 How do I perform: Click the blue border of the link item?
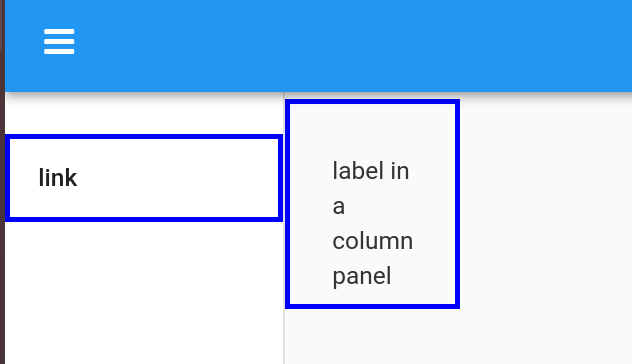pyautogui.click(x=144, y=137)
